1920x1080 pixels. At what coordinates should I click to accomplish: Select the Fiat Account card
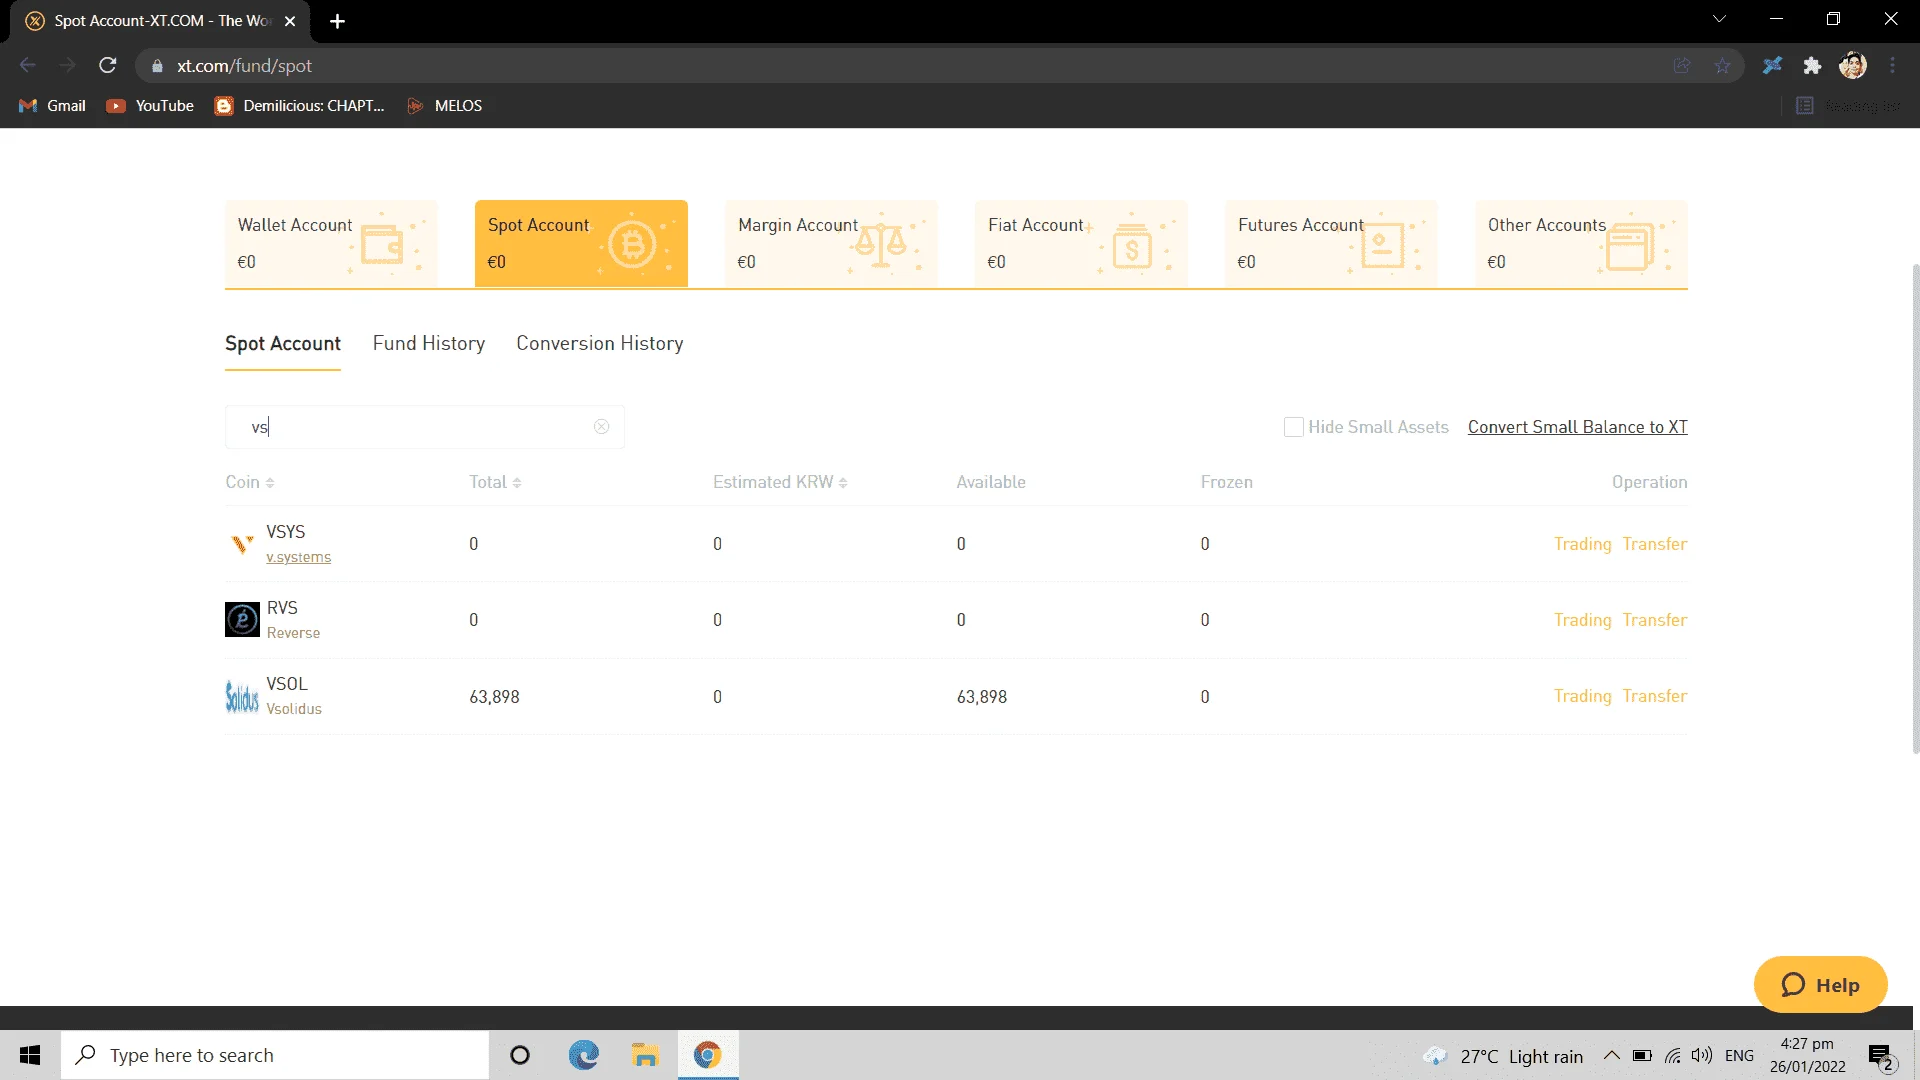1081,244
